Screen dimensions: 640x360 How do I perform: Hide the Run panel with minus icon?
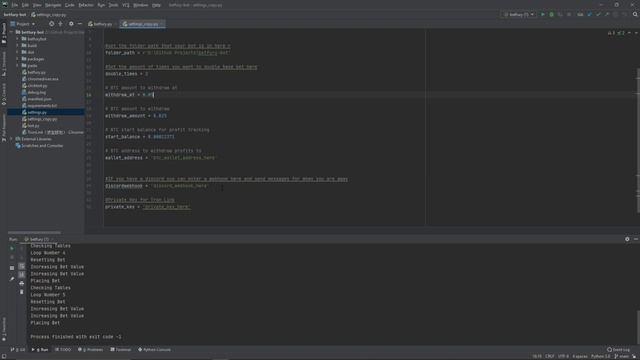point(636,239)
